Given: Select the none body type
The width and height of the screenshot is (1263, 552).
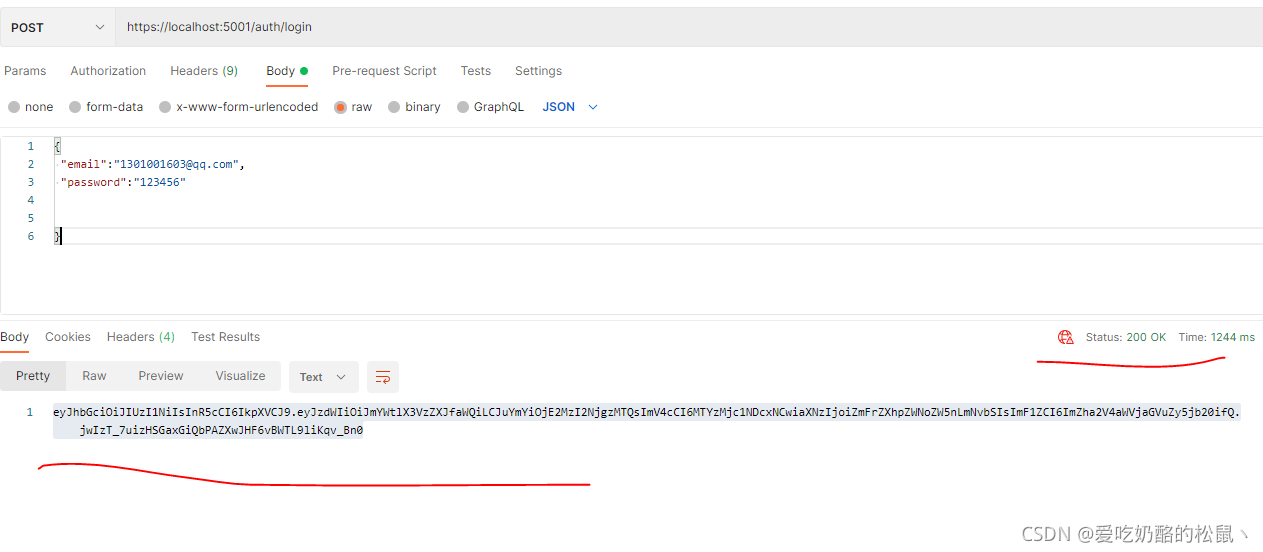Looking at the screenshot, I should click(31, 107).
